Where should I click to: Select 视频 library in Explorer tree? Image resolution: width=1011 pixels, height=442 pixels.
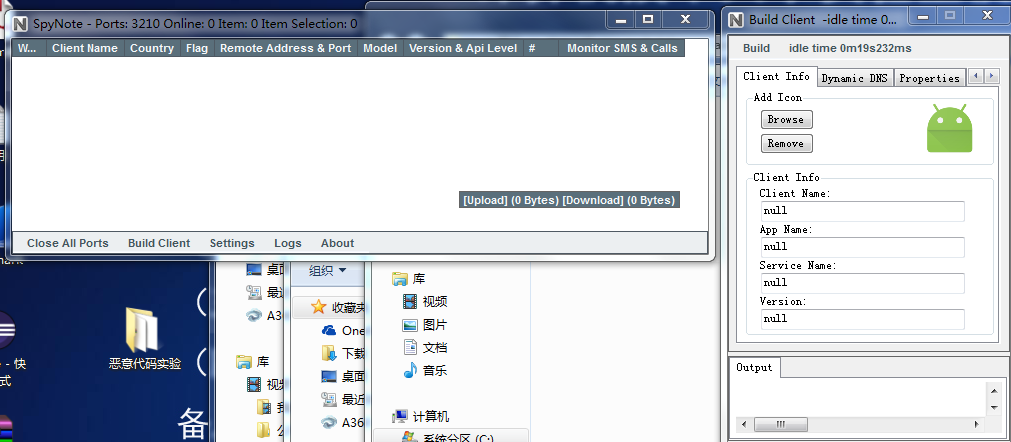(x=425, y=302)
